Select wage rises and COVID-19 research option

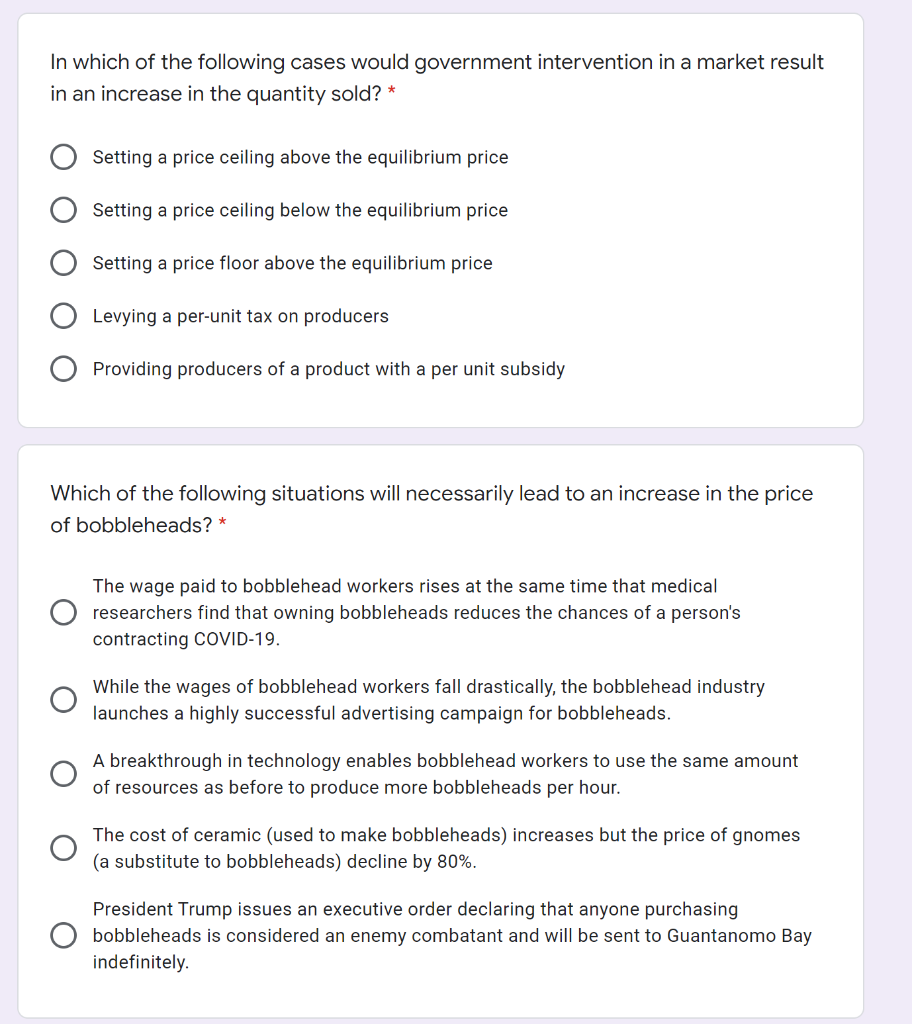pos(63,613)
